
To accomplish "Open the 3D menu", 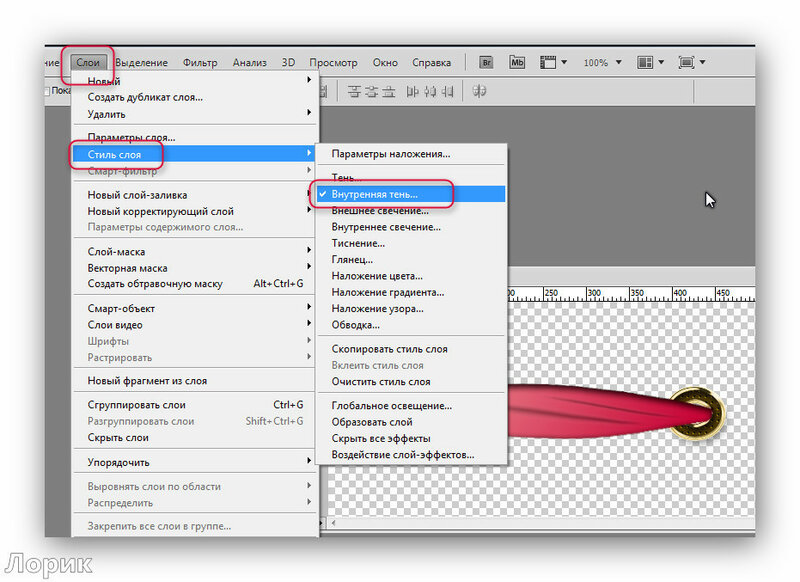I will 288,62.
